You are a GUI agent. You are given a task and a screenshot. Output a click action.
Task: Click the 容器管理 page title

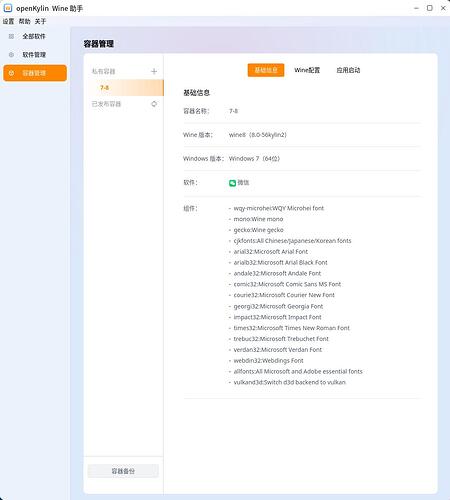click(99, 44)
